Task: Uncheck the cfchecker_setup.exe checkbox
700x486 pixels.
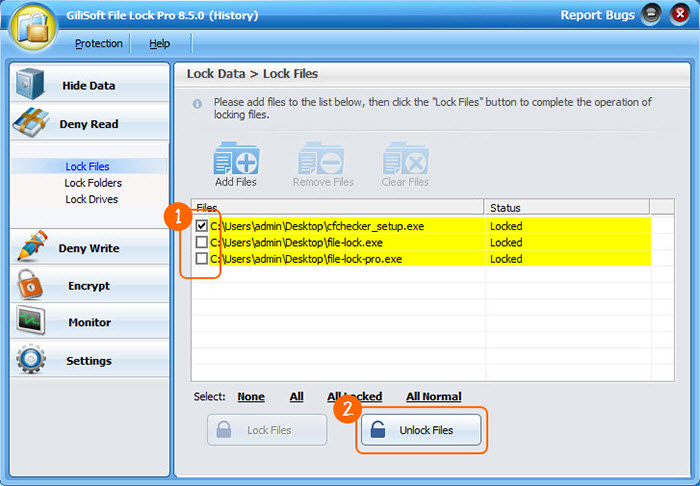Action: tap(201, 226)
